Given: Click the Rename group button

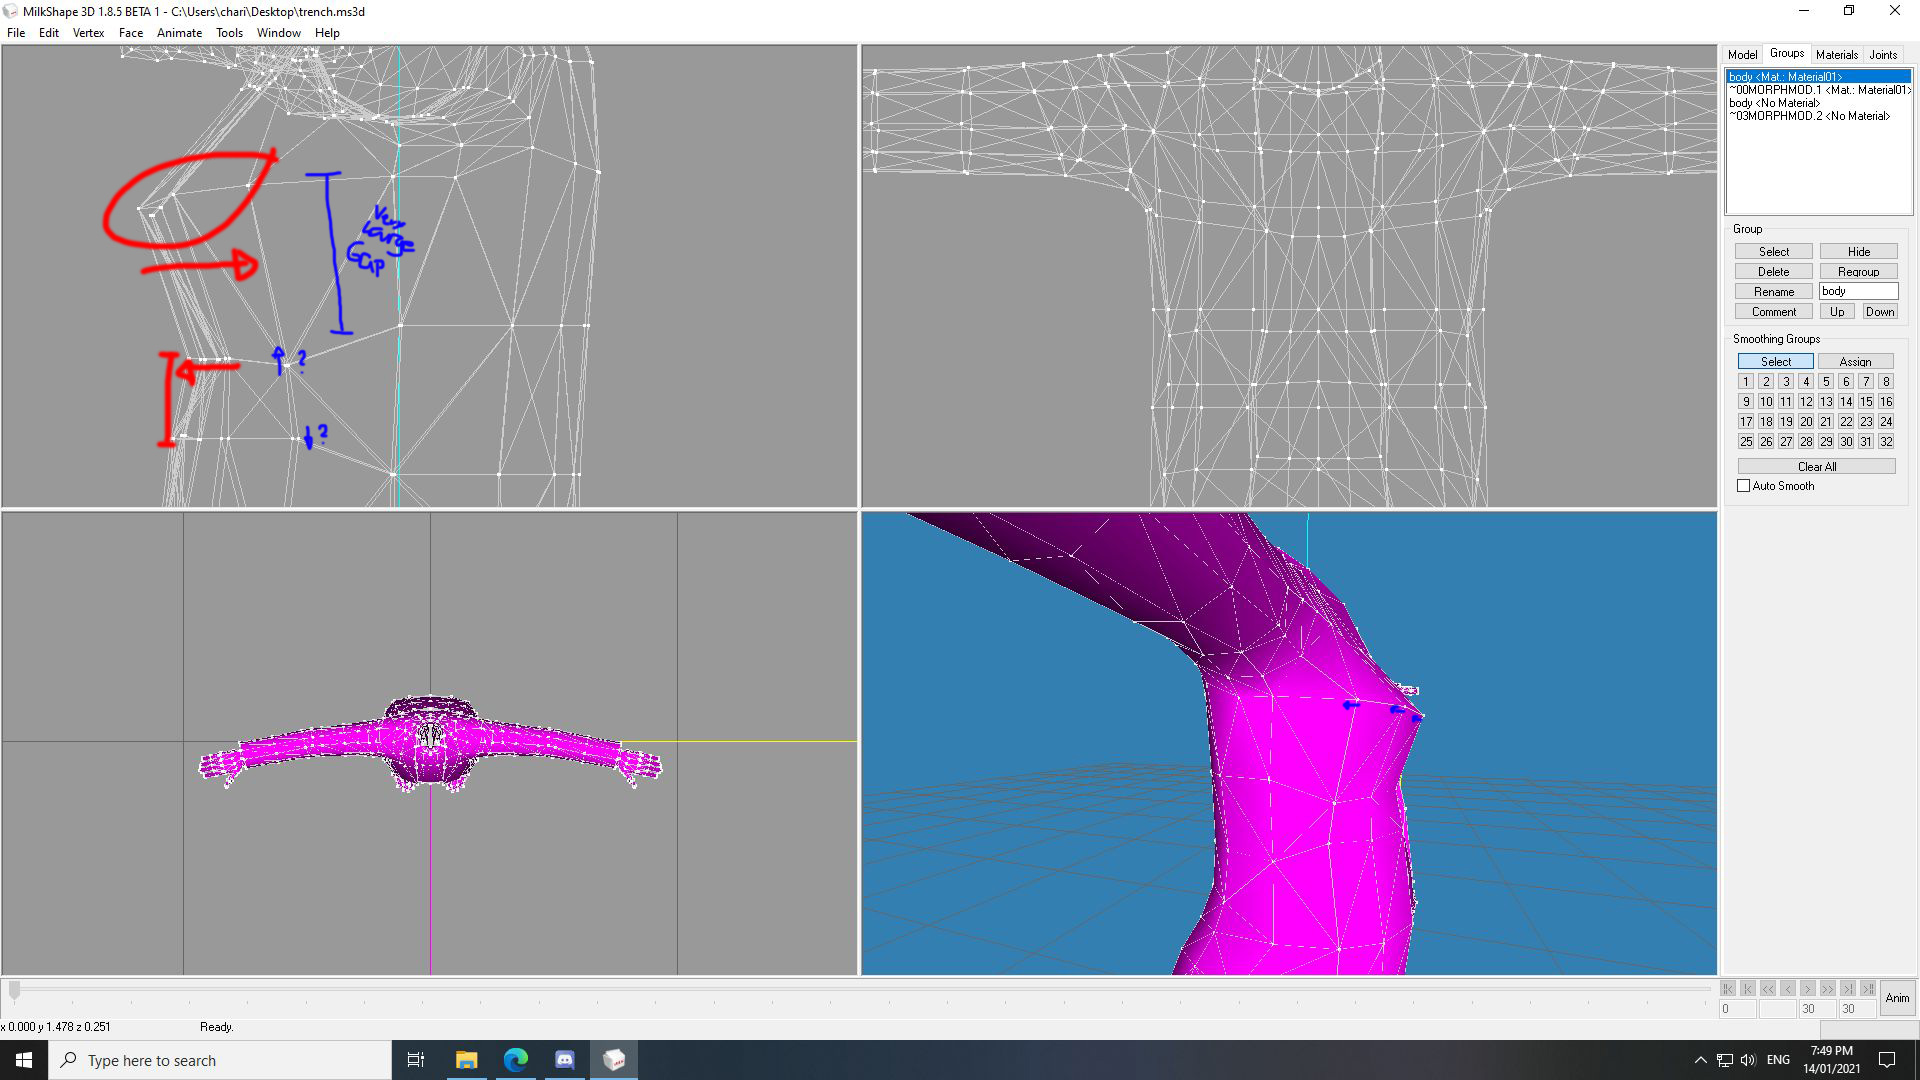Looking at the screenshot, I should pos(1774,292).
